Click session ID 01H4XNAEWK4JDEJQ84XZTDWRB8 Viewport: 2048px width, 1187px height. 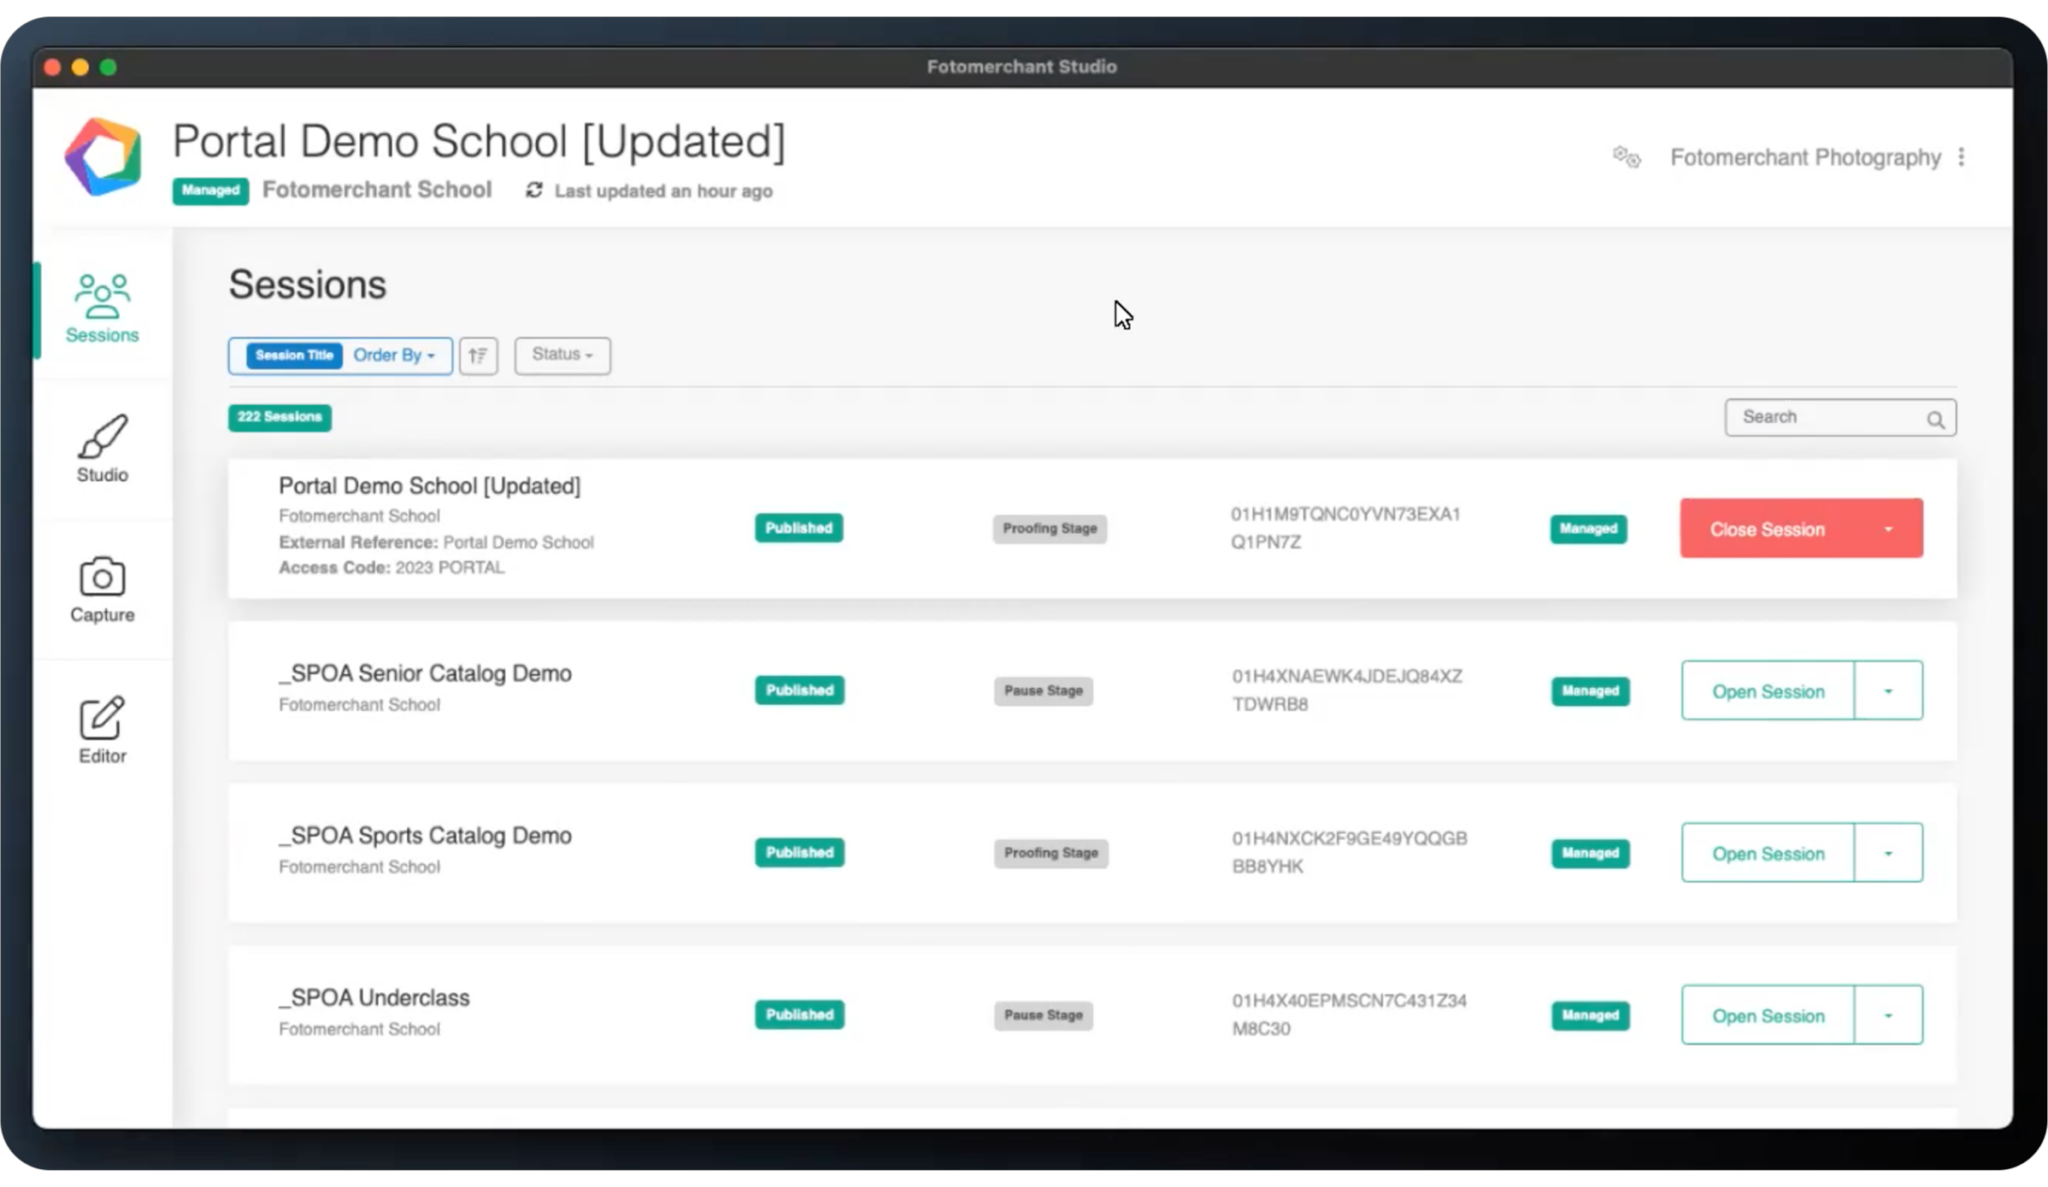(x=1347, y=690)
